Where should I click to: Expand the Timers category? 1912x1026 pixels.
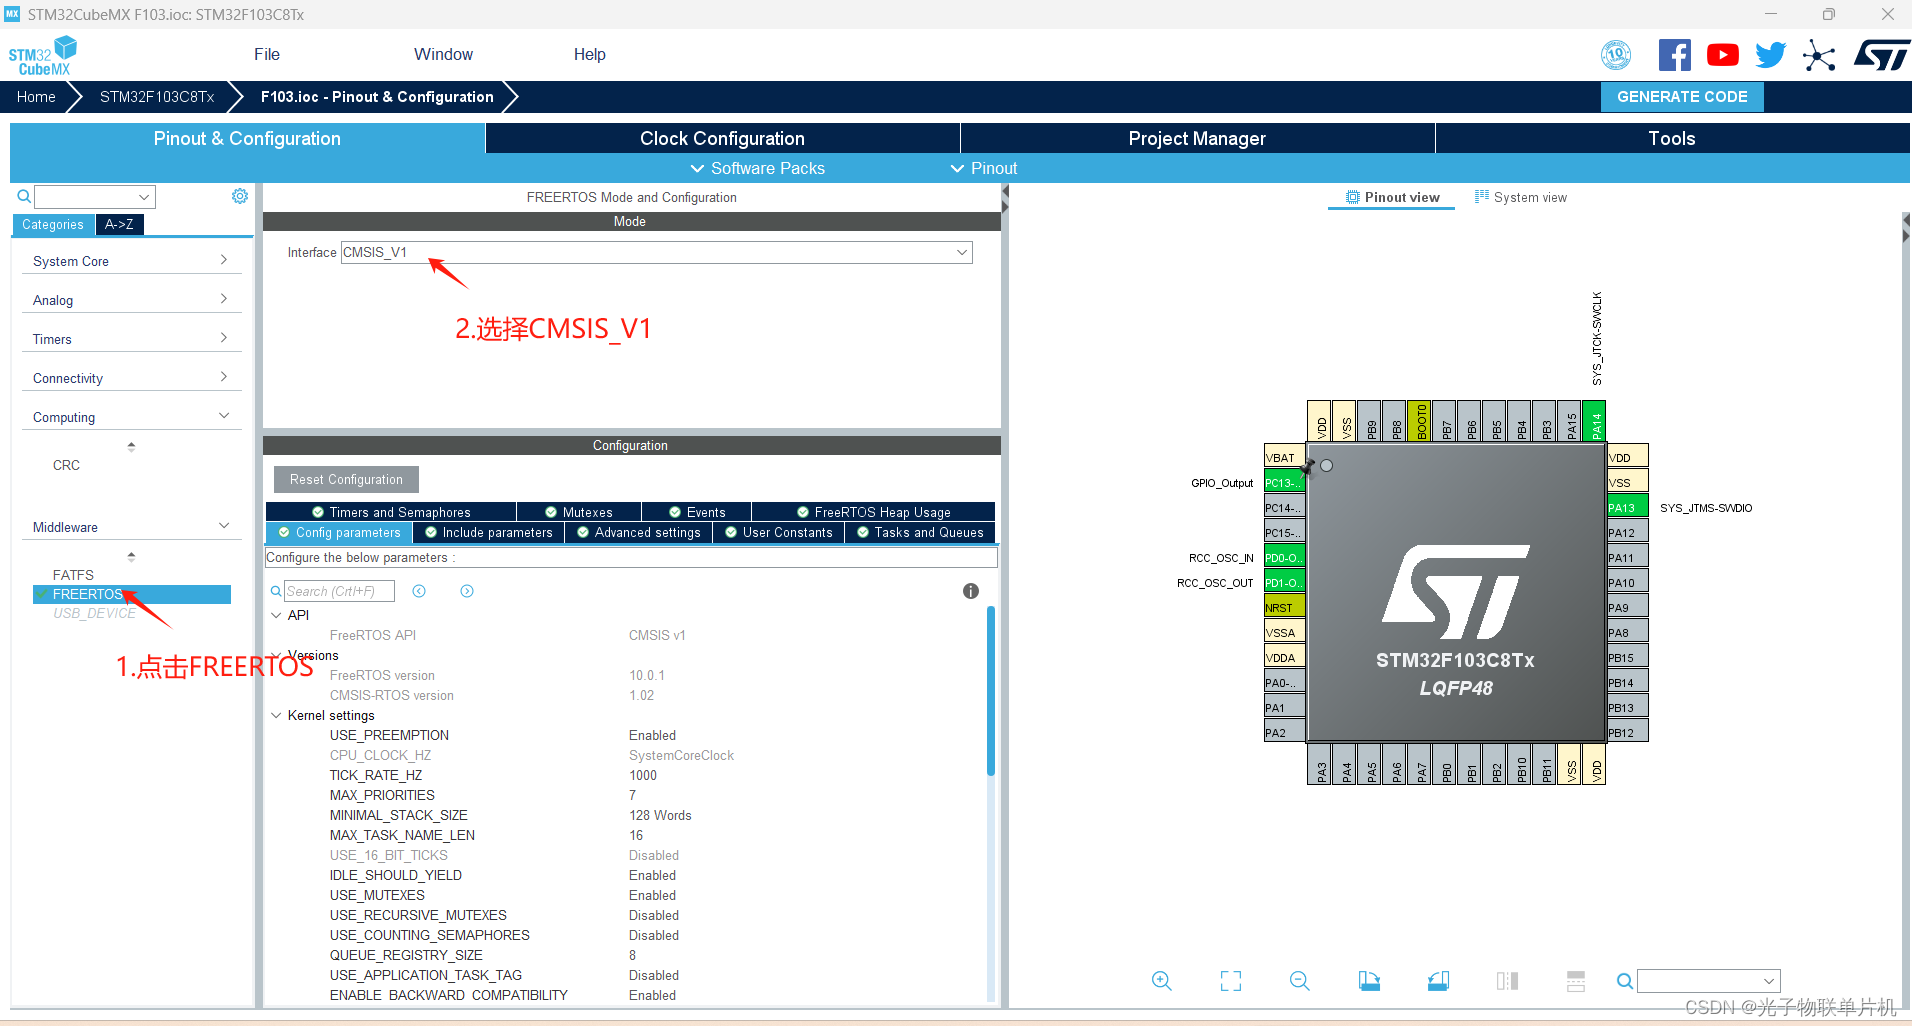(x=131, y=339)
